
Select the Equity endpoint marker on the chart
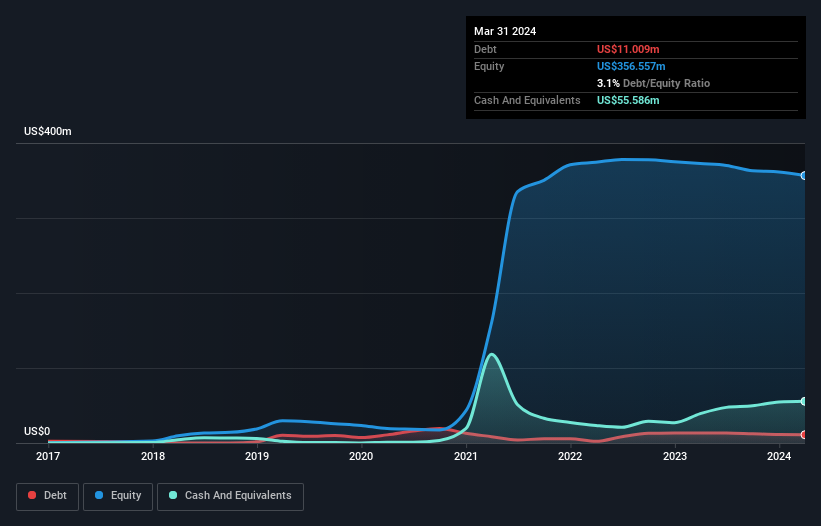[x=804, y=176]
